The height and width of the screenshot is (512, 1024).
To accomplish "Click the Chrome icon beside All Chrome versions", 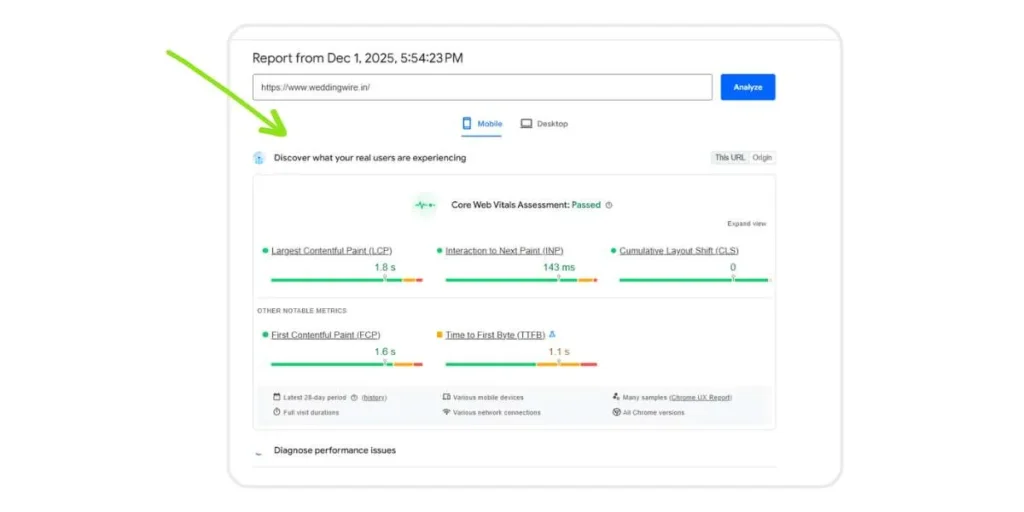I will click(616, 412).
